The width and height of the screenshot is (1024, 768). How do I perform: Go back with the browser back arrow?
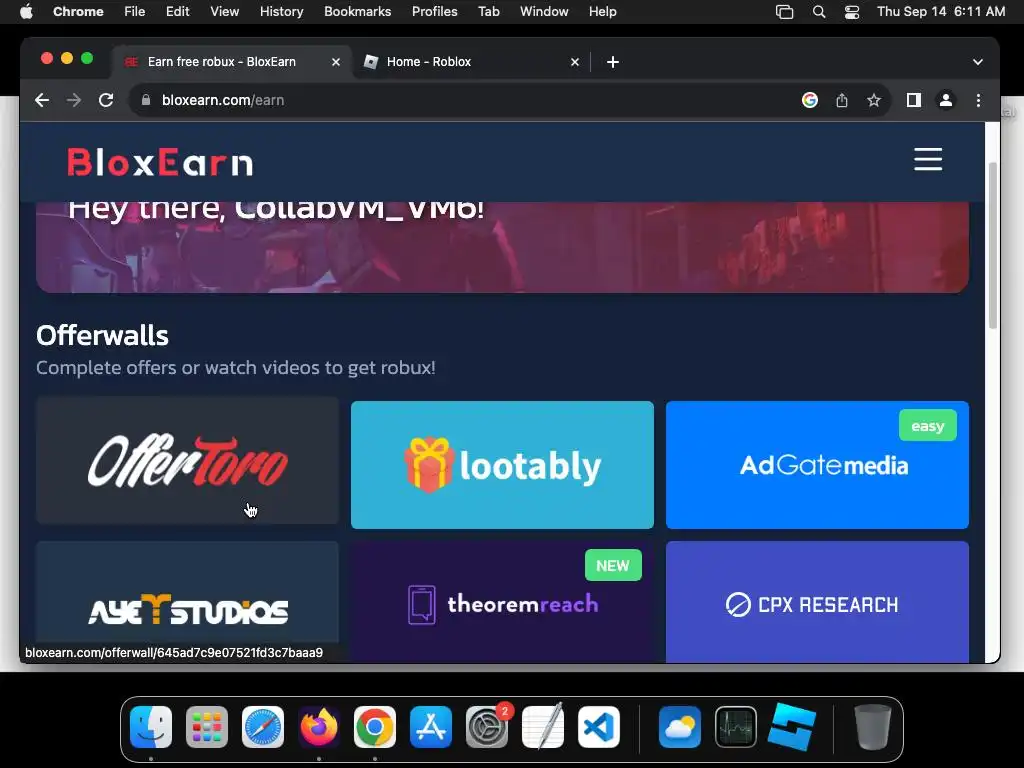pos(42,100)
